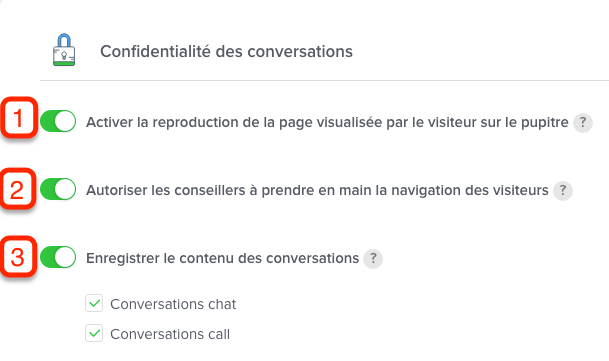Disable visitor page reproduction toggle
Image resolution: width=609 pixels, height=361 pixels.
pos(58,121)
